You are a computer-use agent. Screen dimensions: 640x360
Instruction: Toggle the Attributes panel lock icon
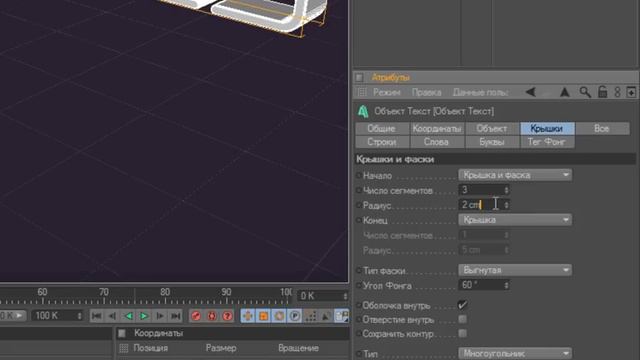(x=602, y=92)
